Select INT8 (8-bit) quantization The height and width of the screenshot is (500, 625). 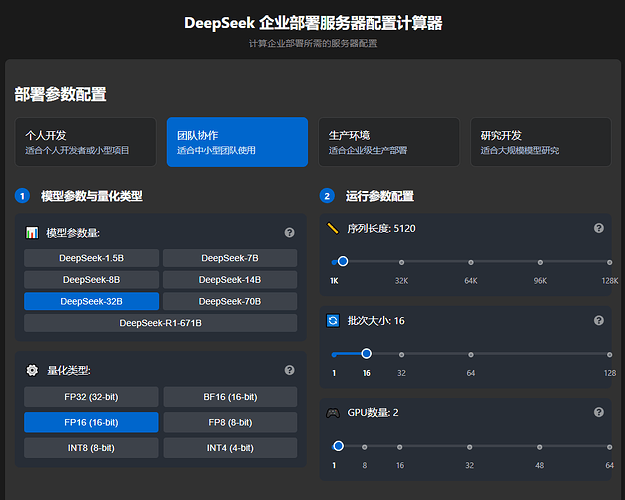[91, 448]
